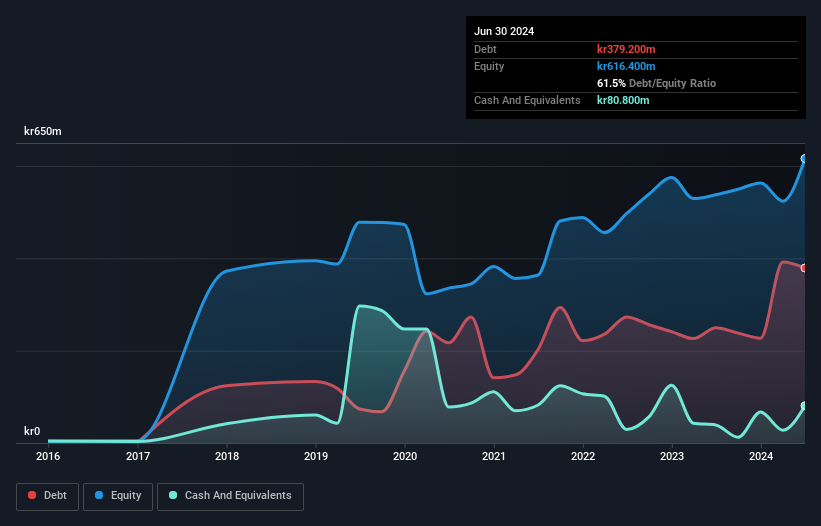Click the blue Equity endpoint marker
Screen dimensions: 821x526
pos(804,159)
